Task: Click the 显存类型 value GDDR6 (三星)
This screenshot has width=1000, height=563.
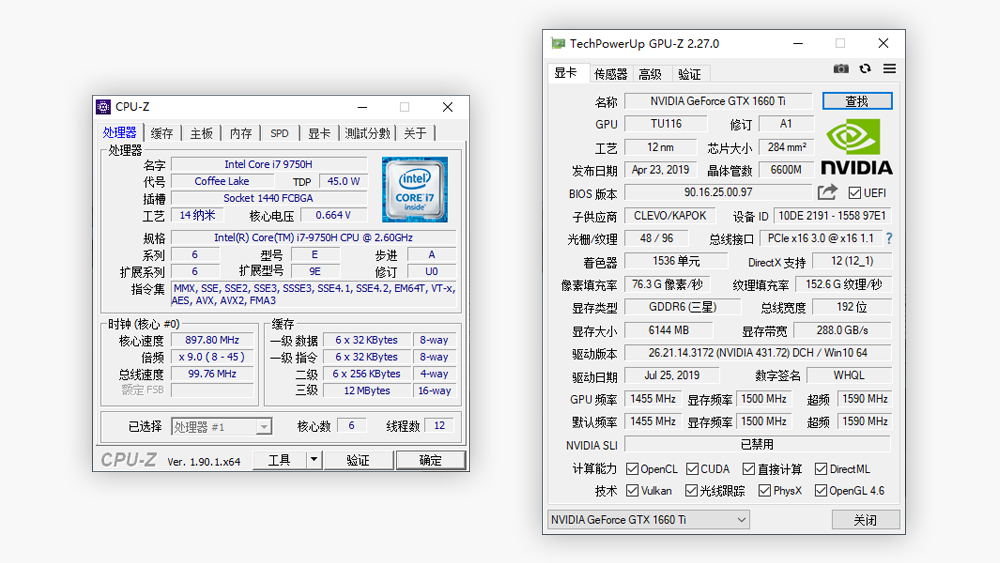Action: [682, 307]
